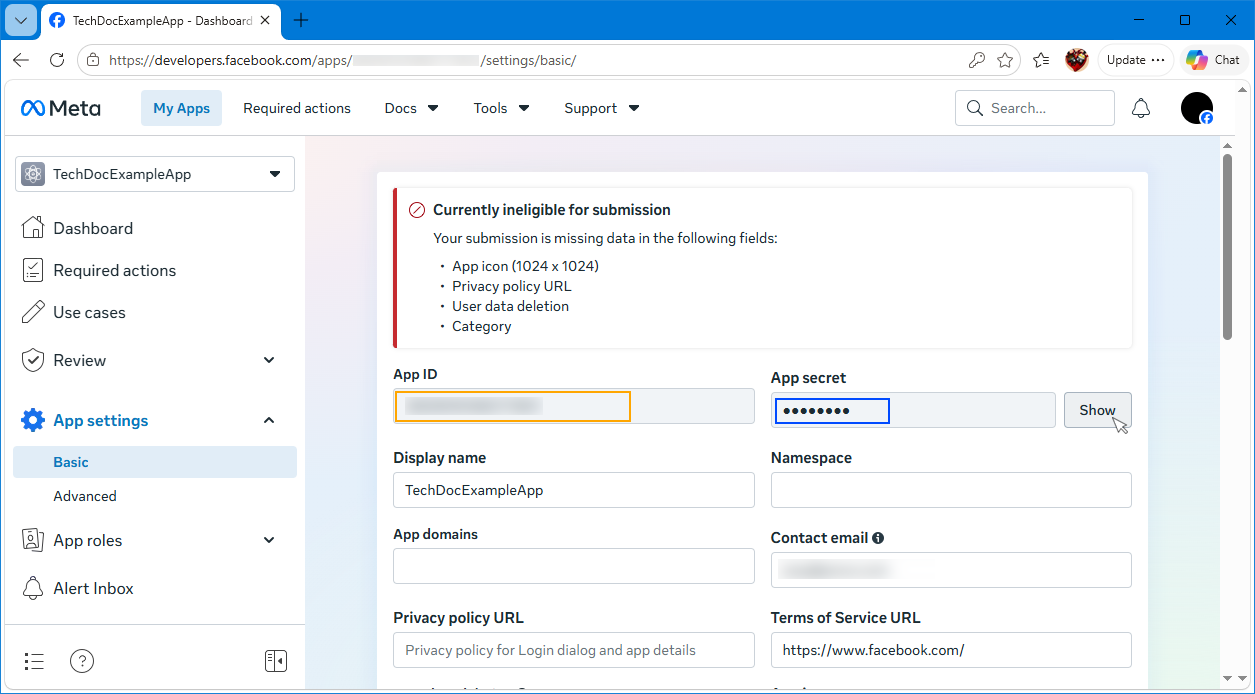This screenshot has height=694, width=1255.
Task: Click 'Currently ineligible for submission' heading
Action: tap(552, 210)
